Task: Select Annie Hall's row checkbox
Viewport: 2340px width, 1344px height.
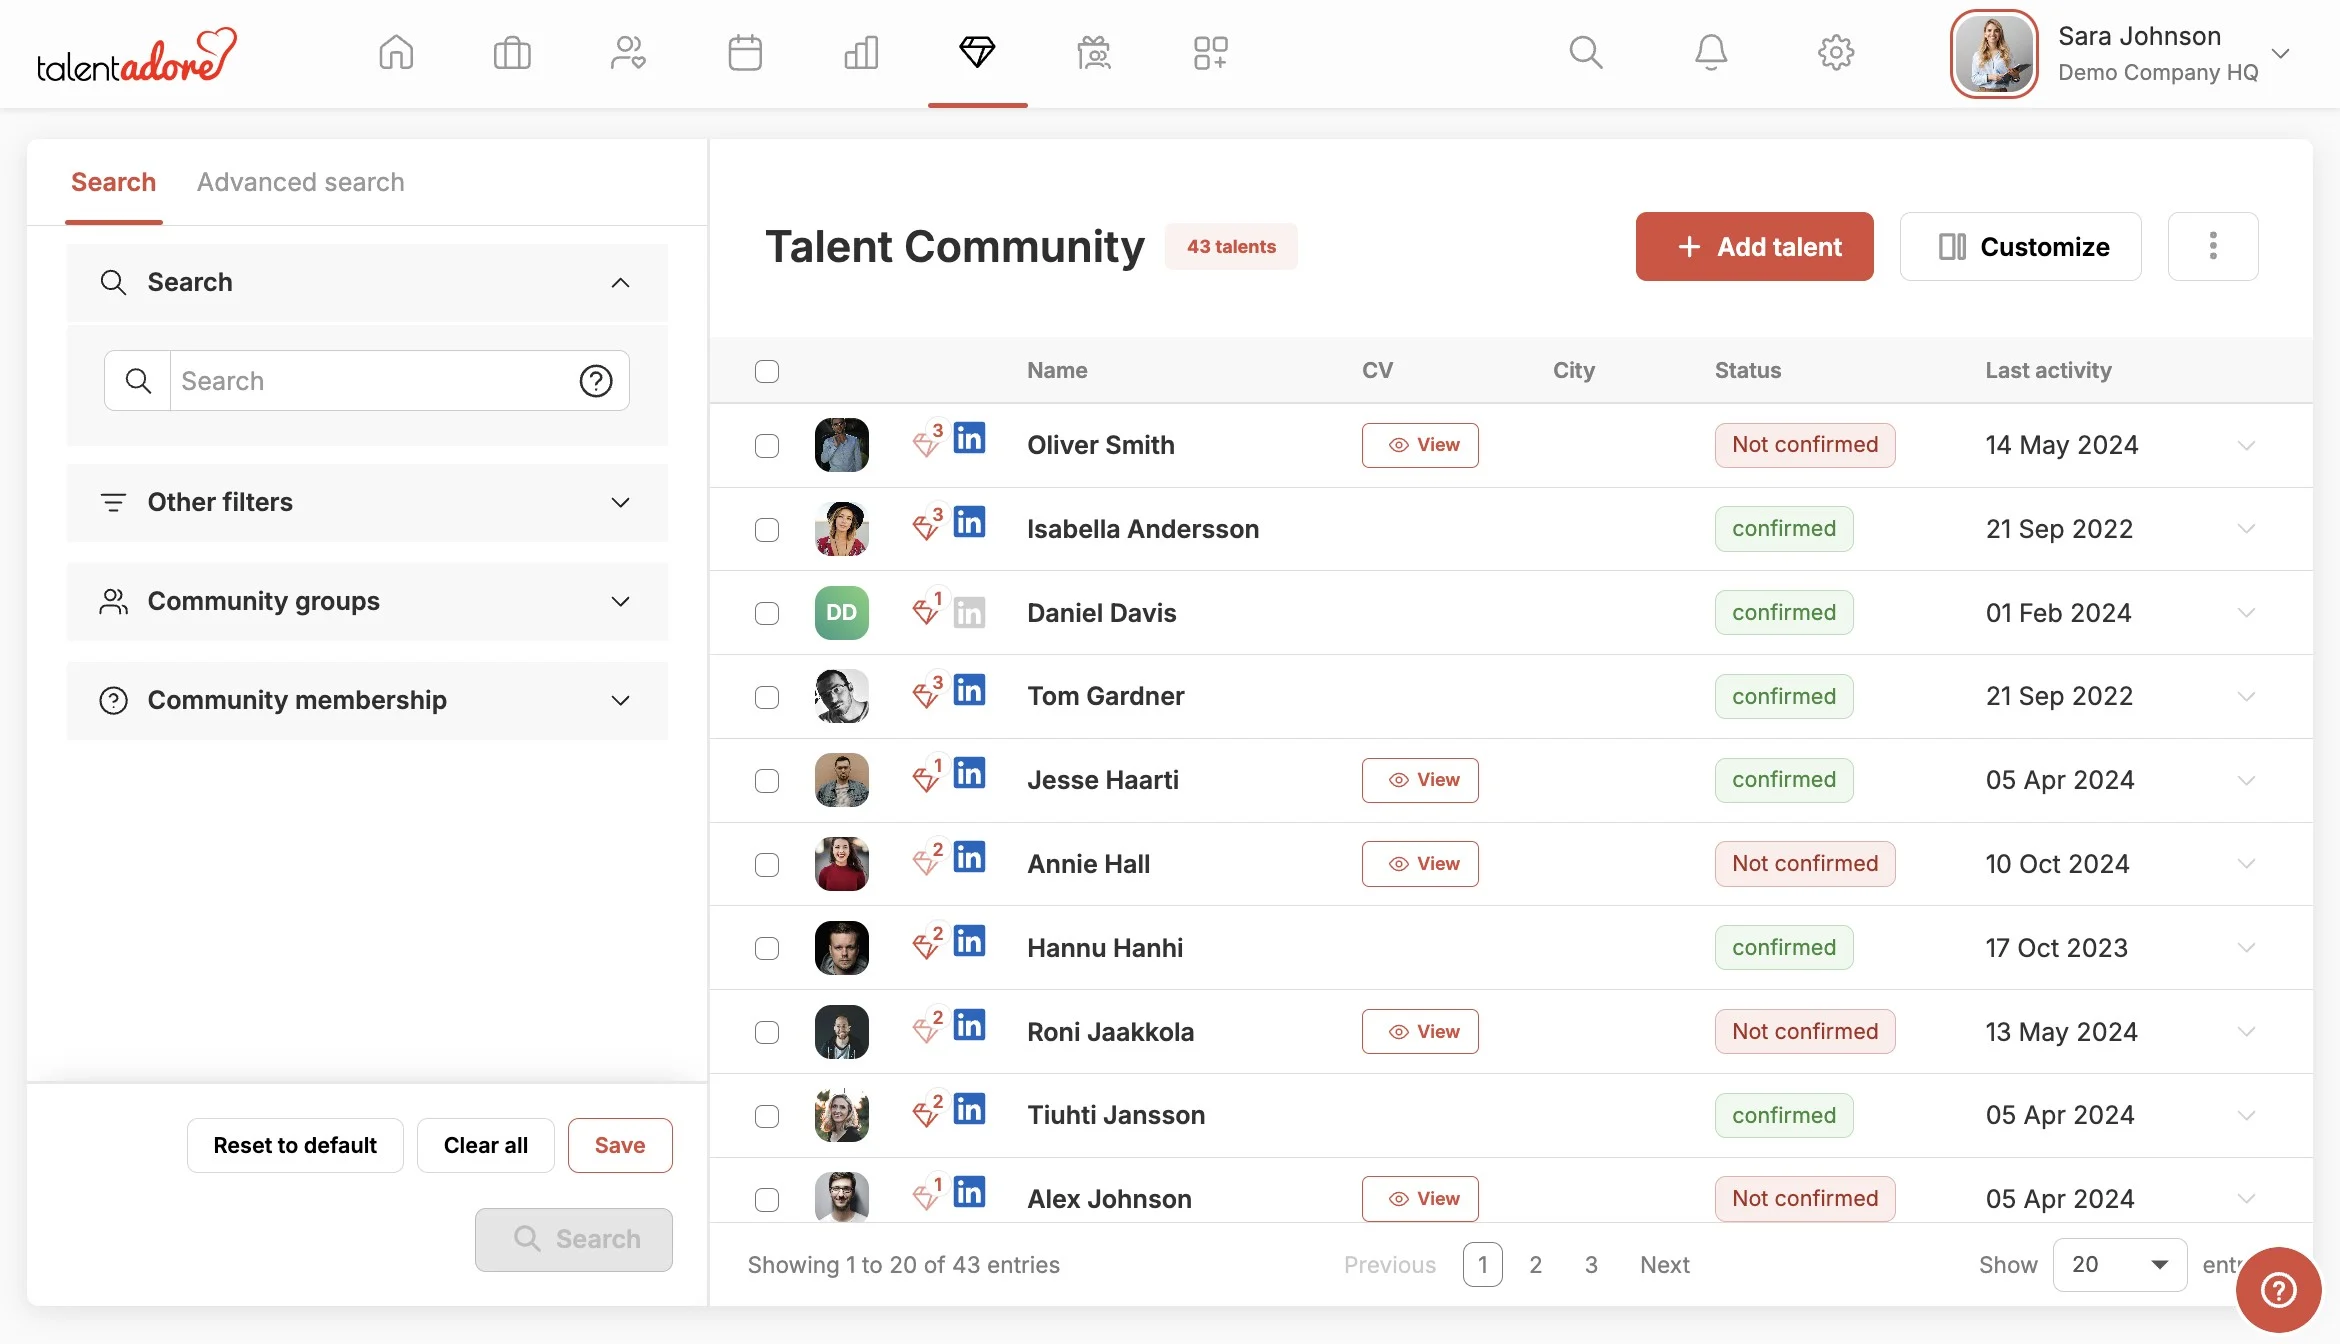Action: [767, 864]
